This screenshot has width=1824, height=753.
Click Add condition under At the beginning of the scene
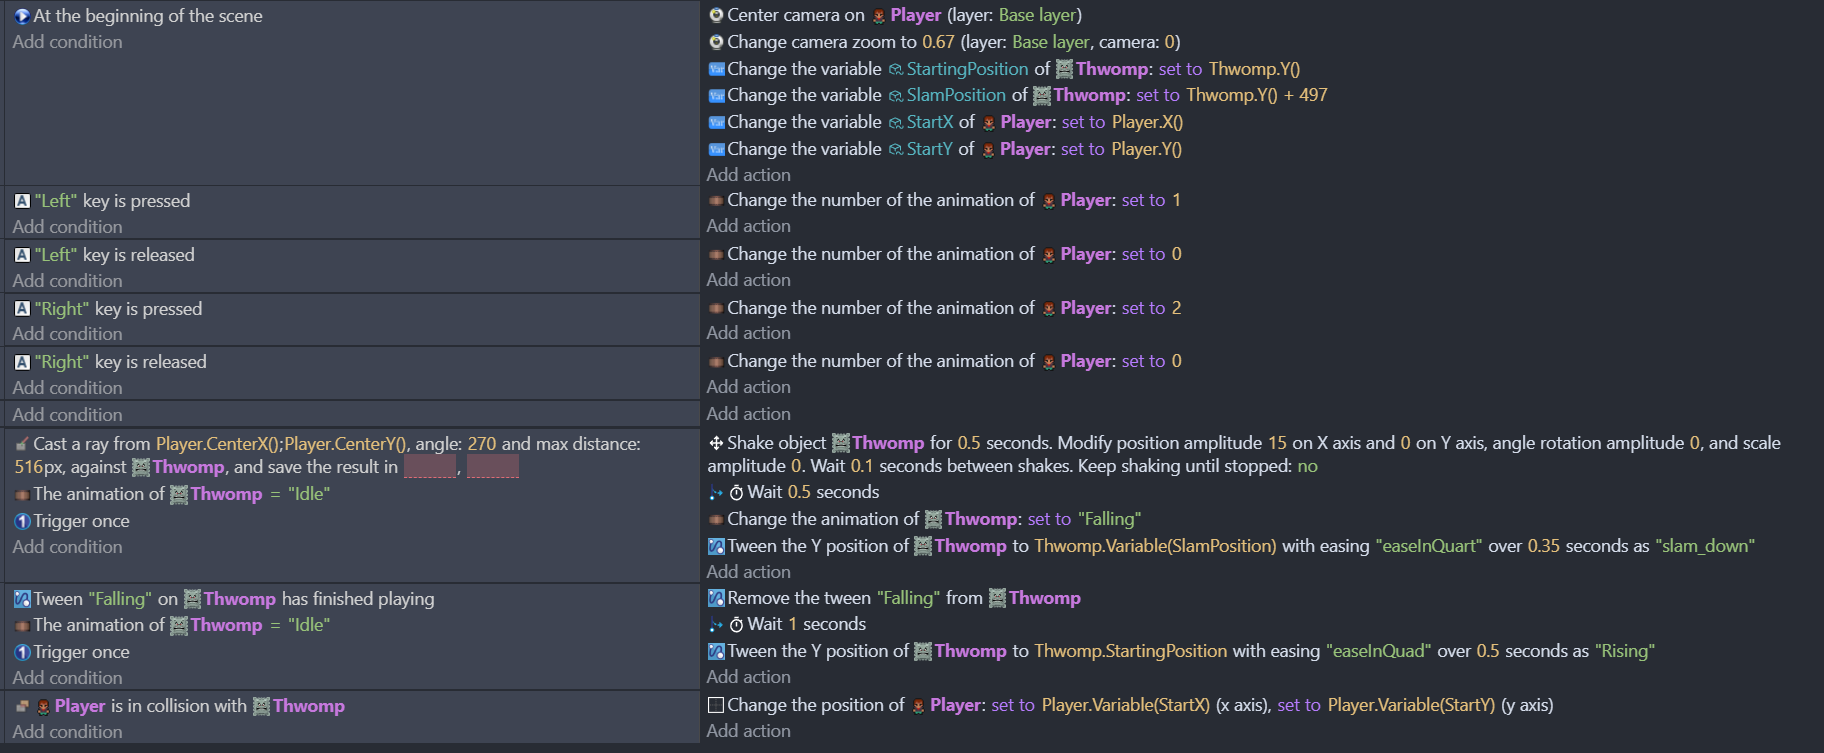67,42
